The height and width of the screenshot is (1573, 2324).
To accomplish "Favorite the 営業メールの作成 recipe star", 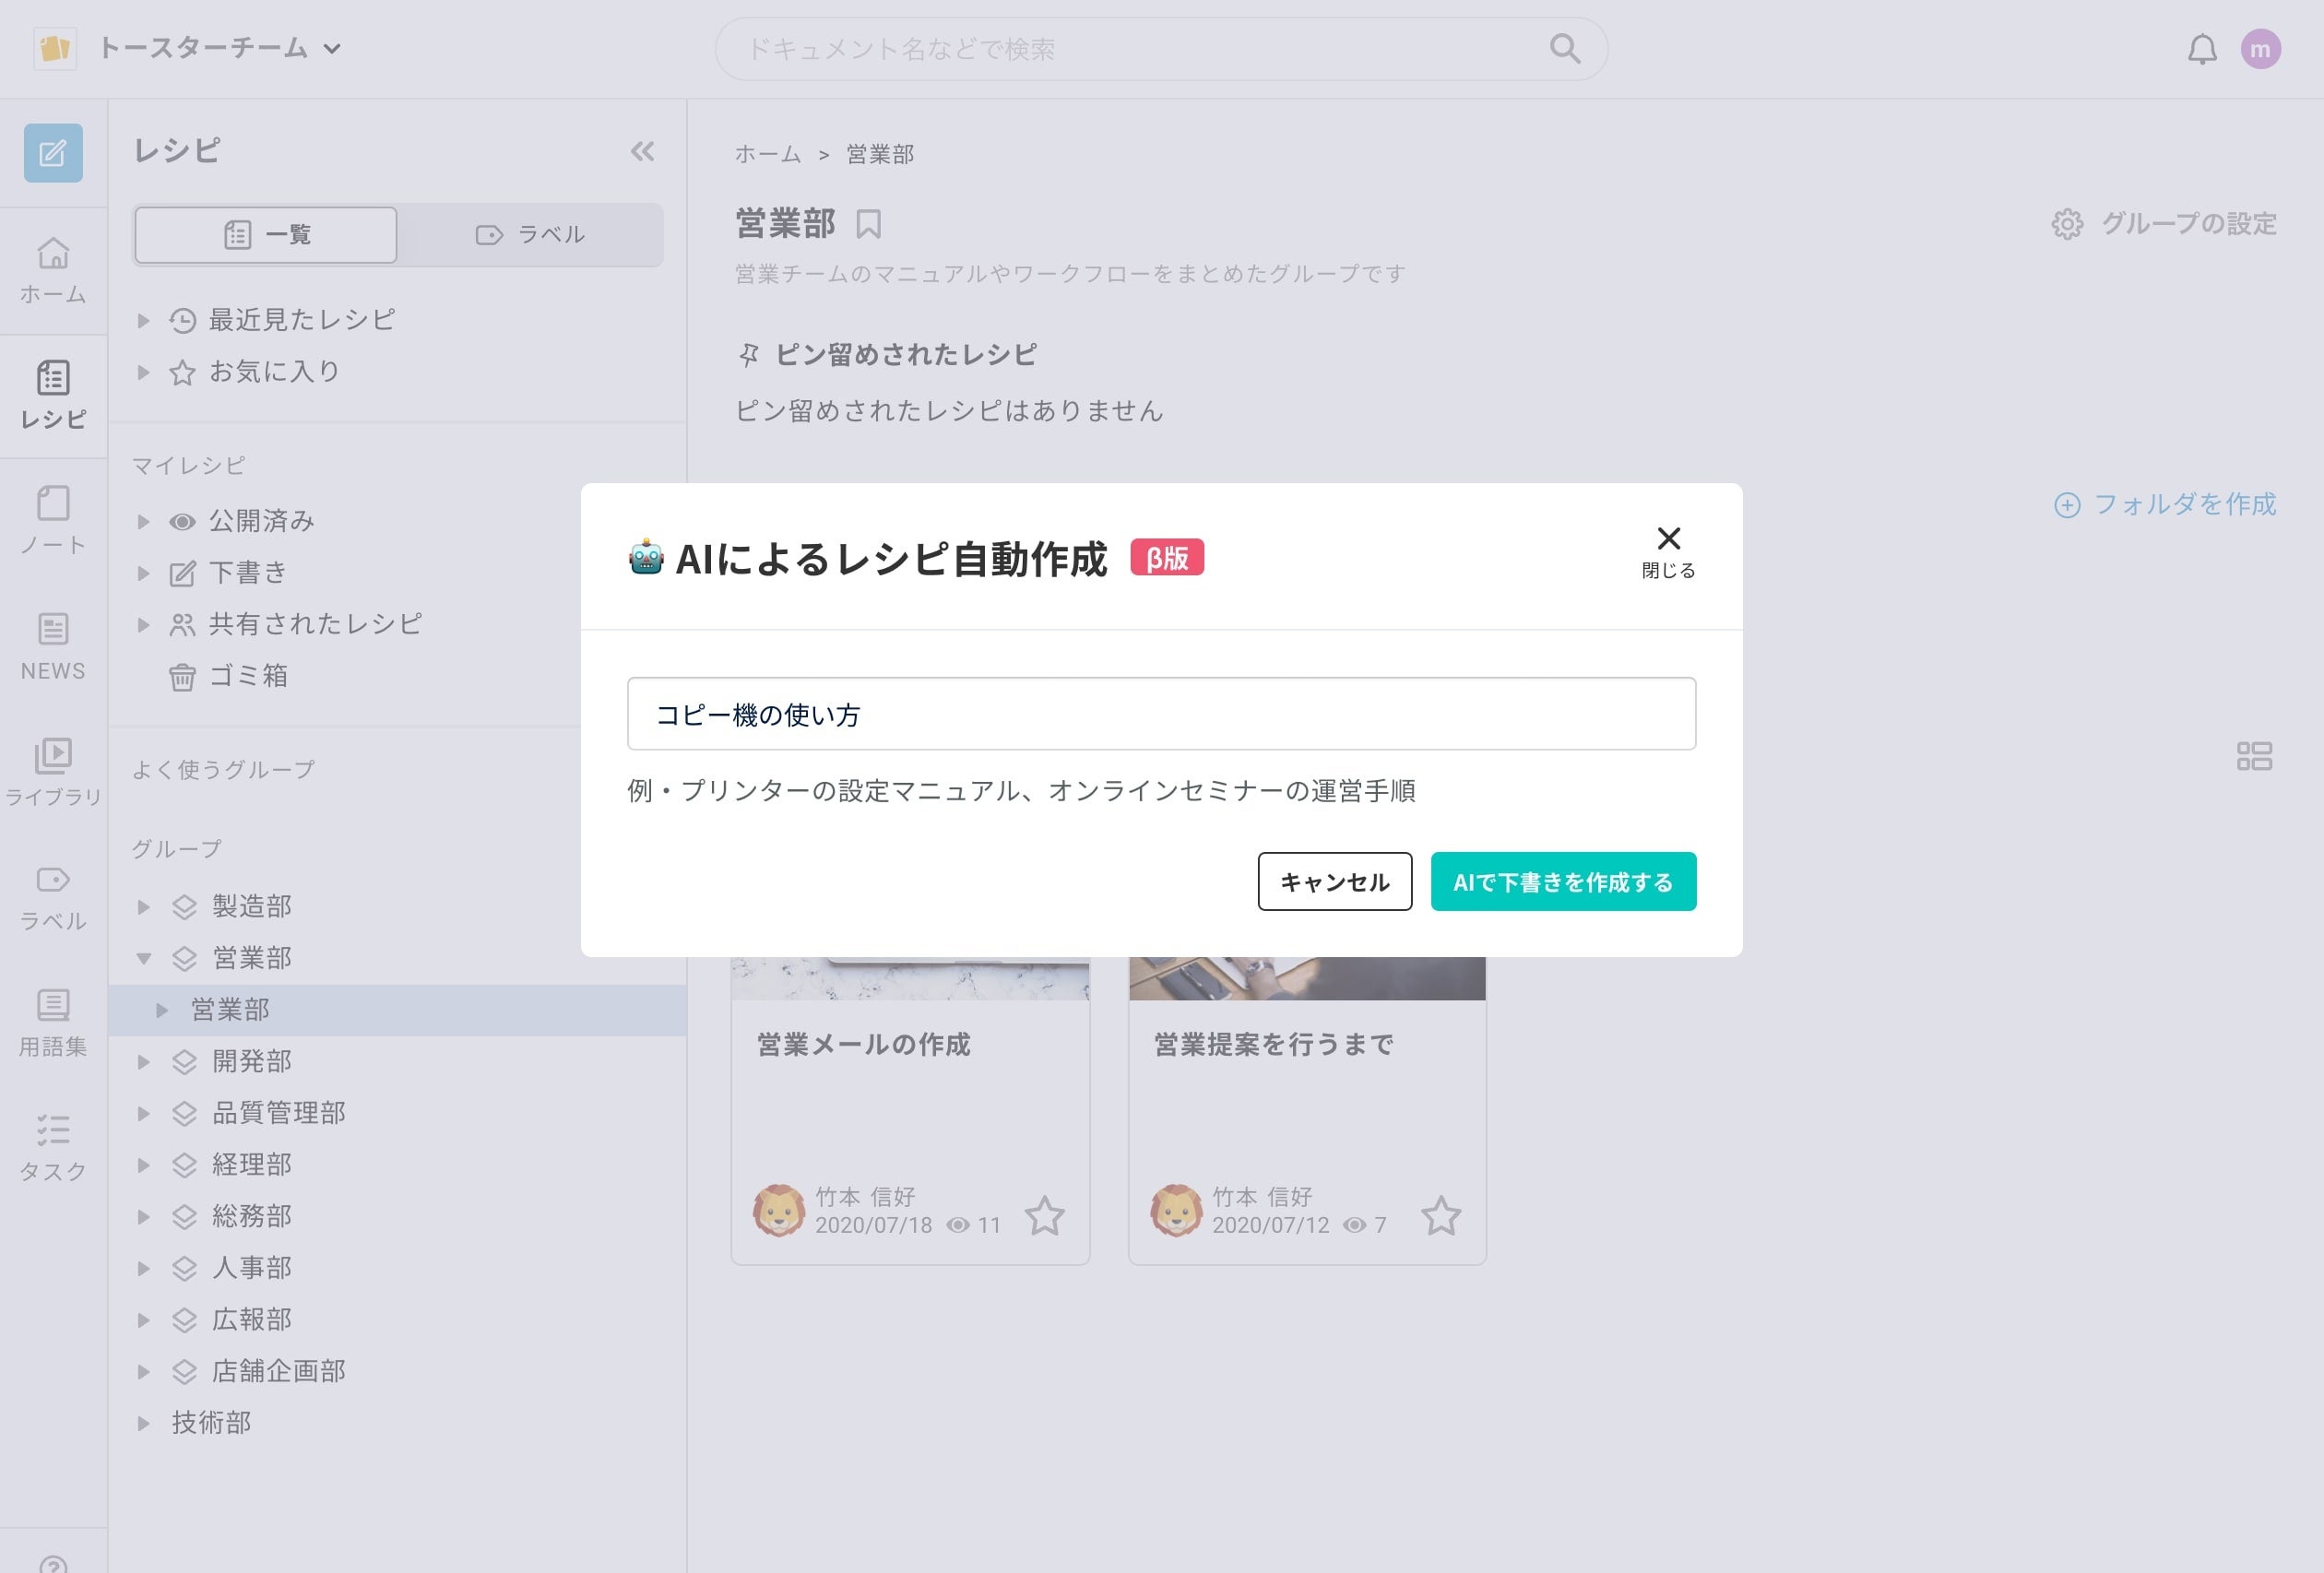I will pos(1046,1216).
